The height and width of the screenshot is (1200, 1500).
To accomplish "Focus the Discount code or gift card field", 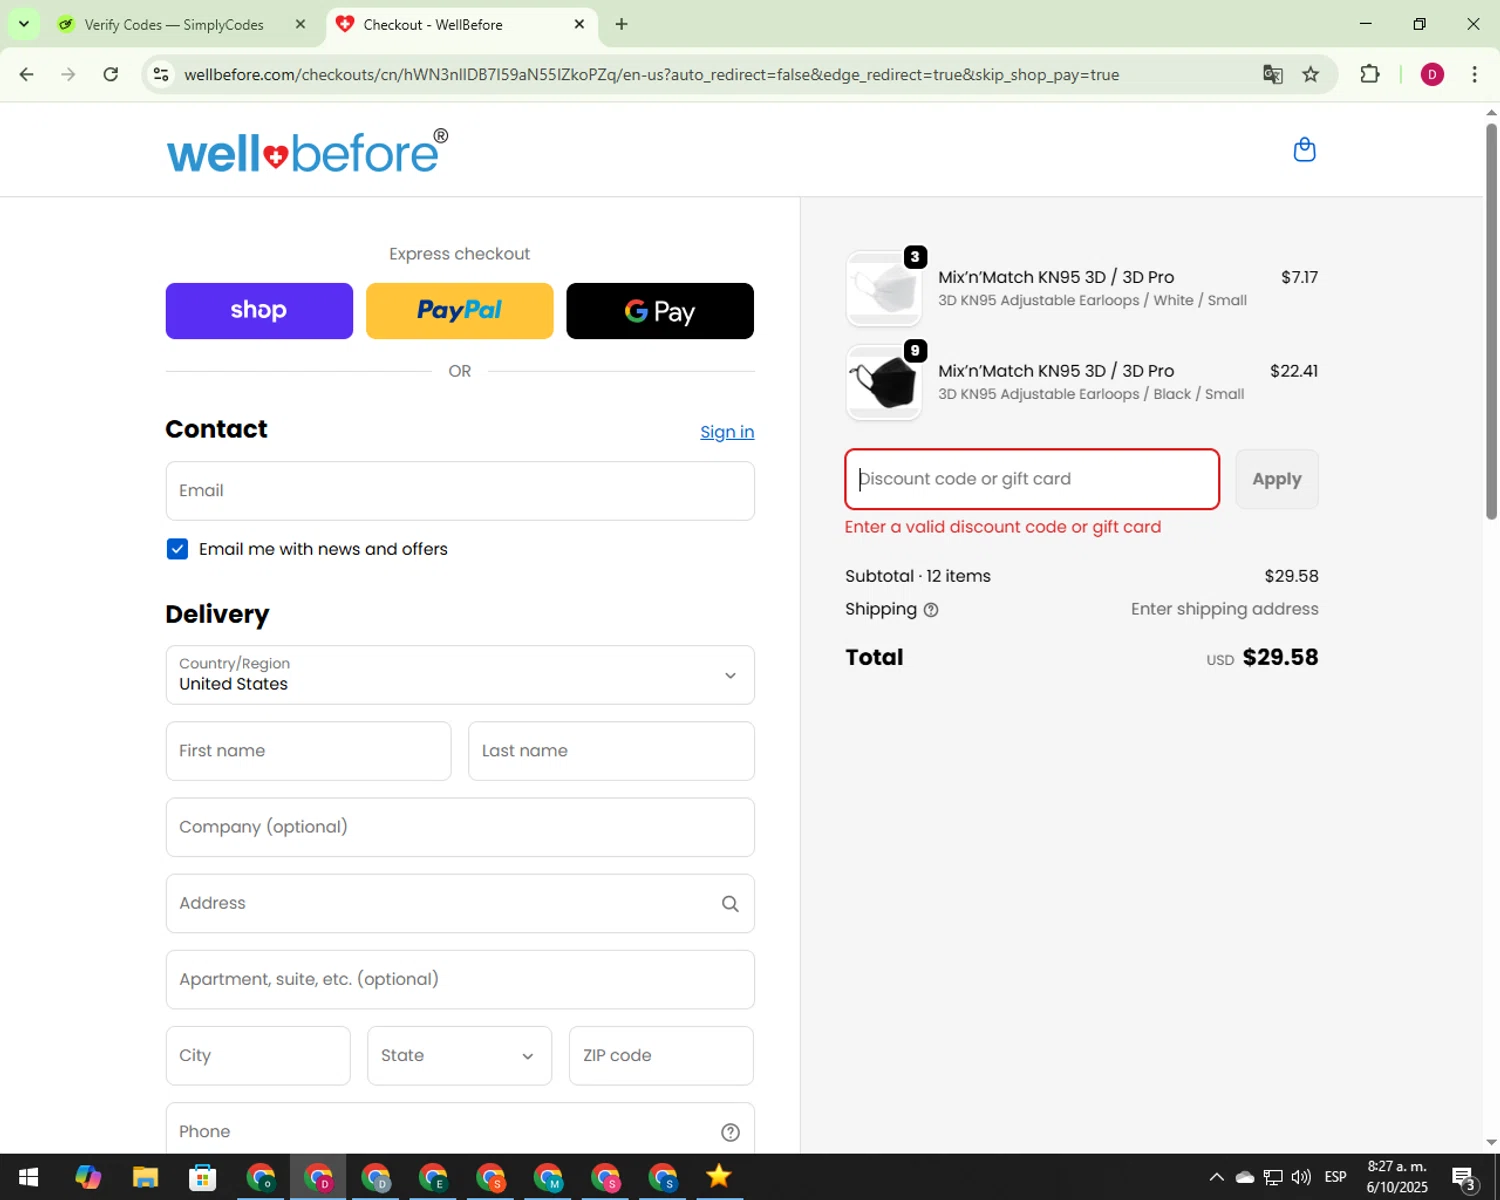I will [1032, 479].
